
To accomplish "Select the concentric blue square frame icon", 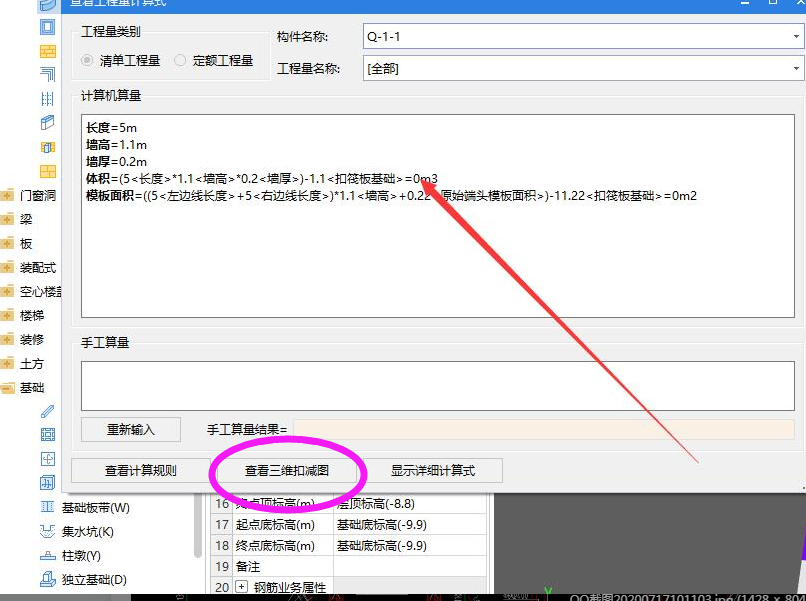I will (47, 26).
